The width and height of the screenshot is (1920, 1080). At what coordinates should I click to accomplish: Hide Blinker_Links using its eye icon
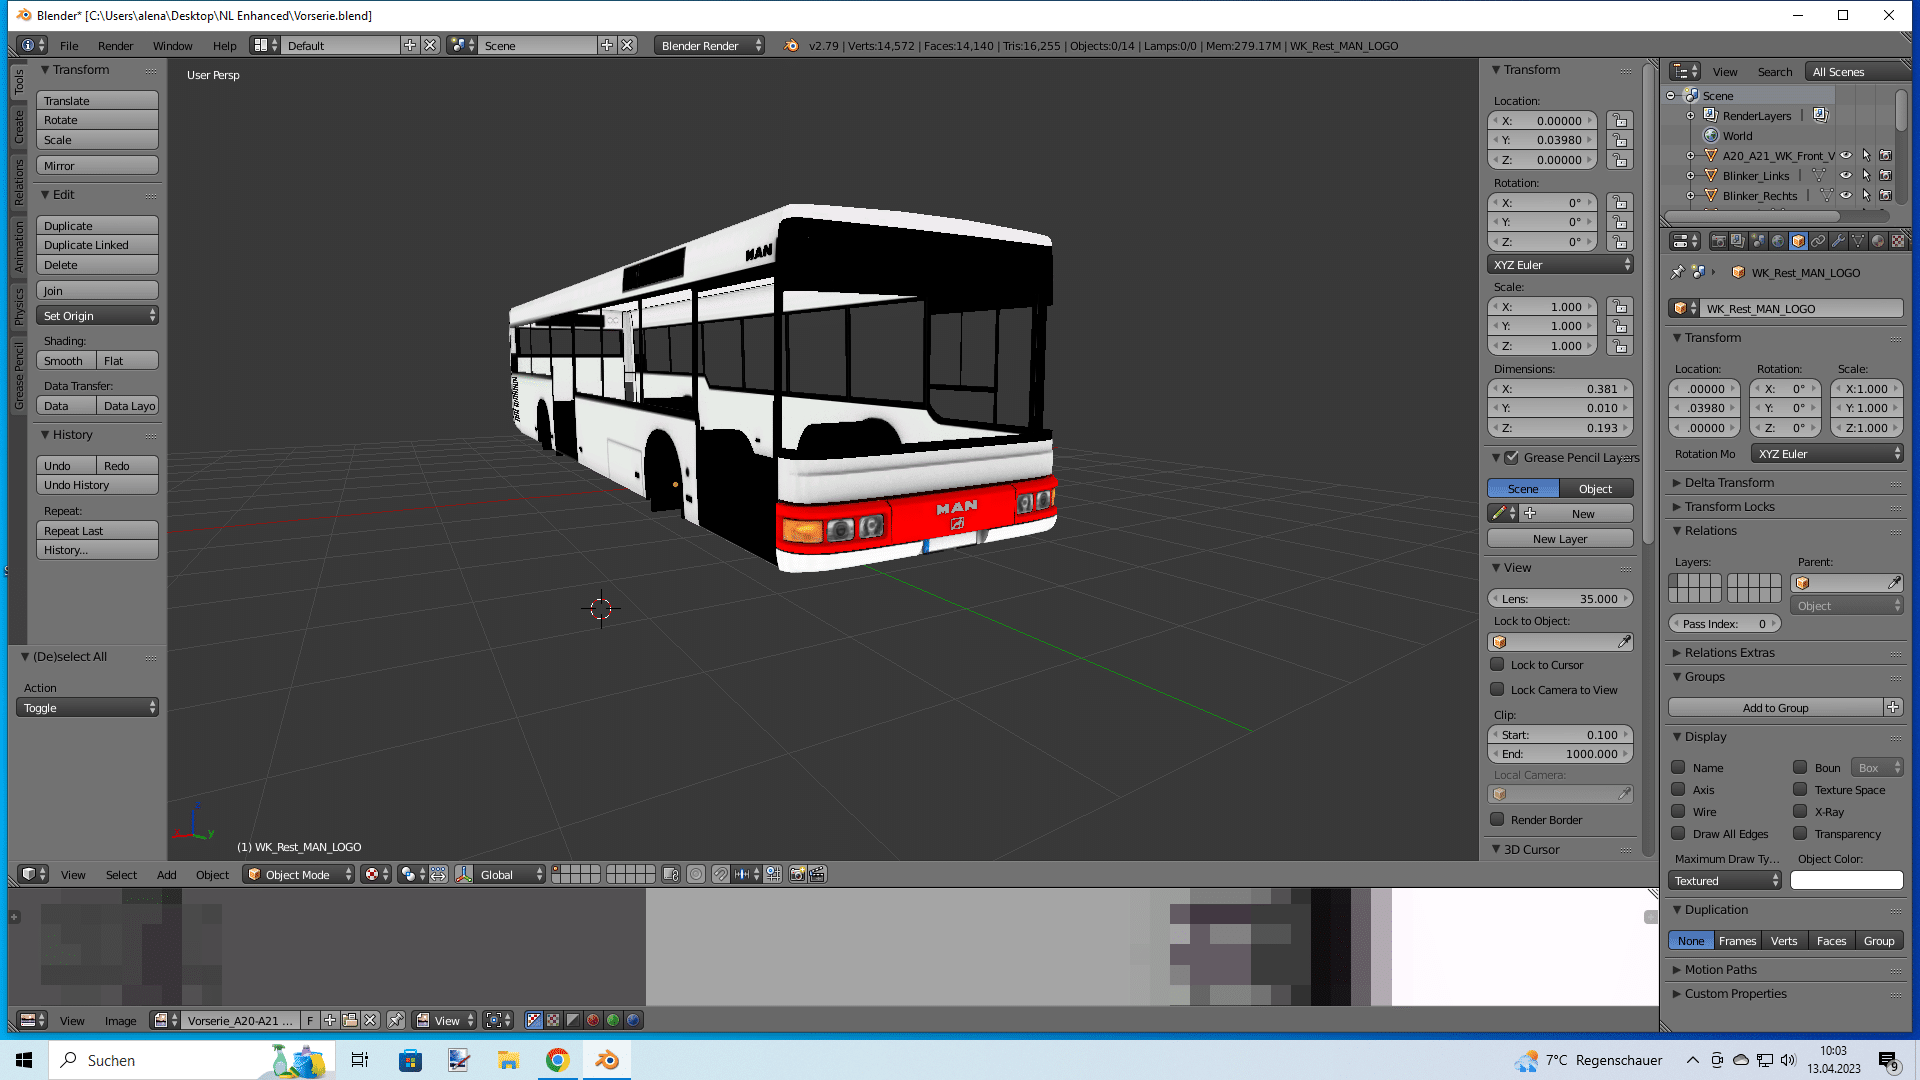(x=1846, y=176)
